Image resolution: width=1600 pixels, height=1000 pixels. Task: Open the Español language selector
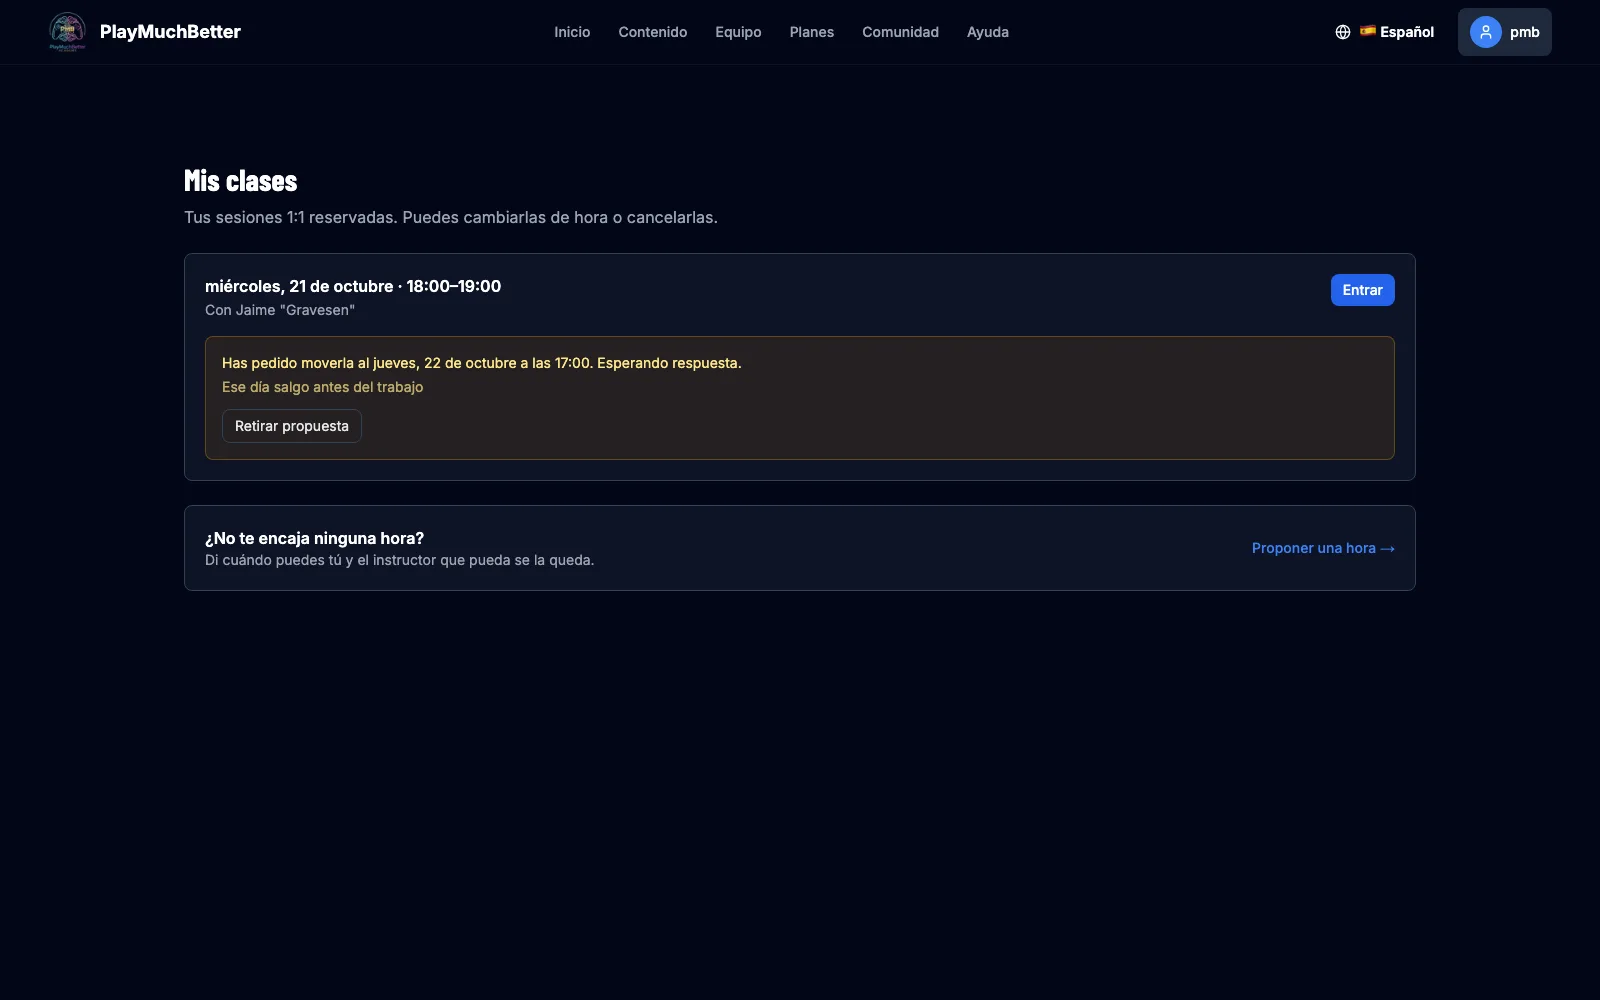click(x=1385, y=32)
